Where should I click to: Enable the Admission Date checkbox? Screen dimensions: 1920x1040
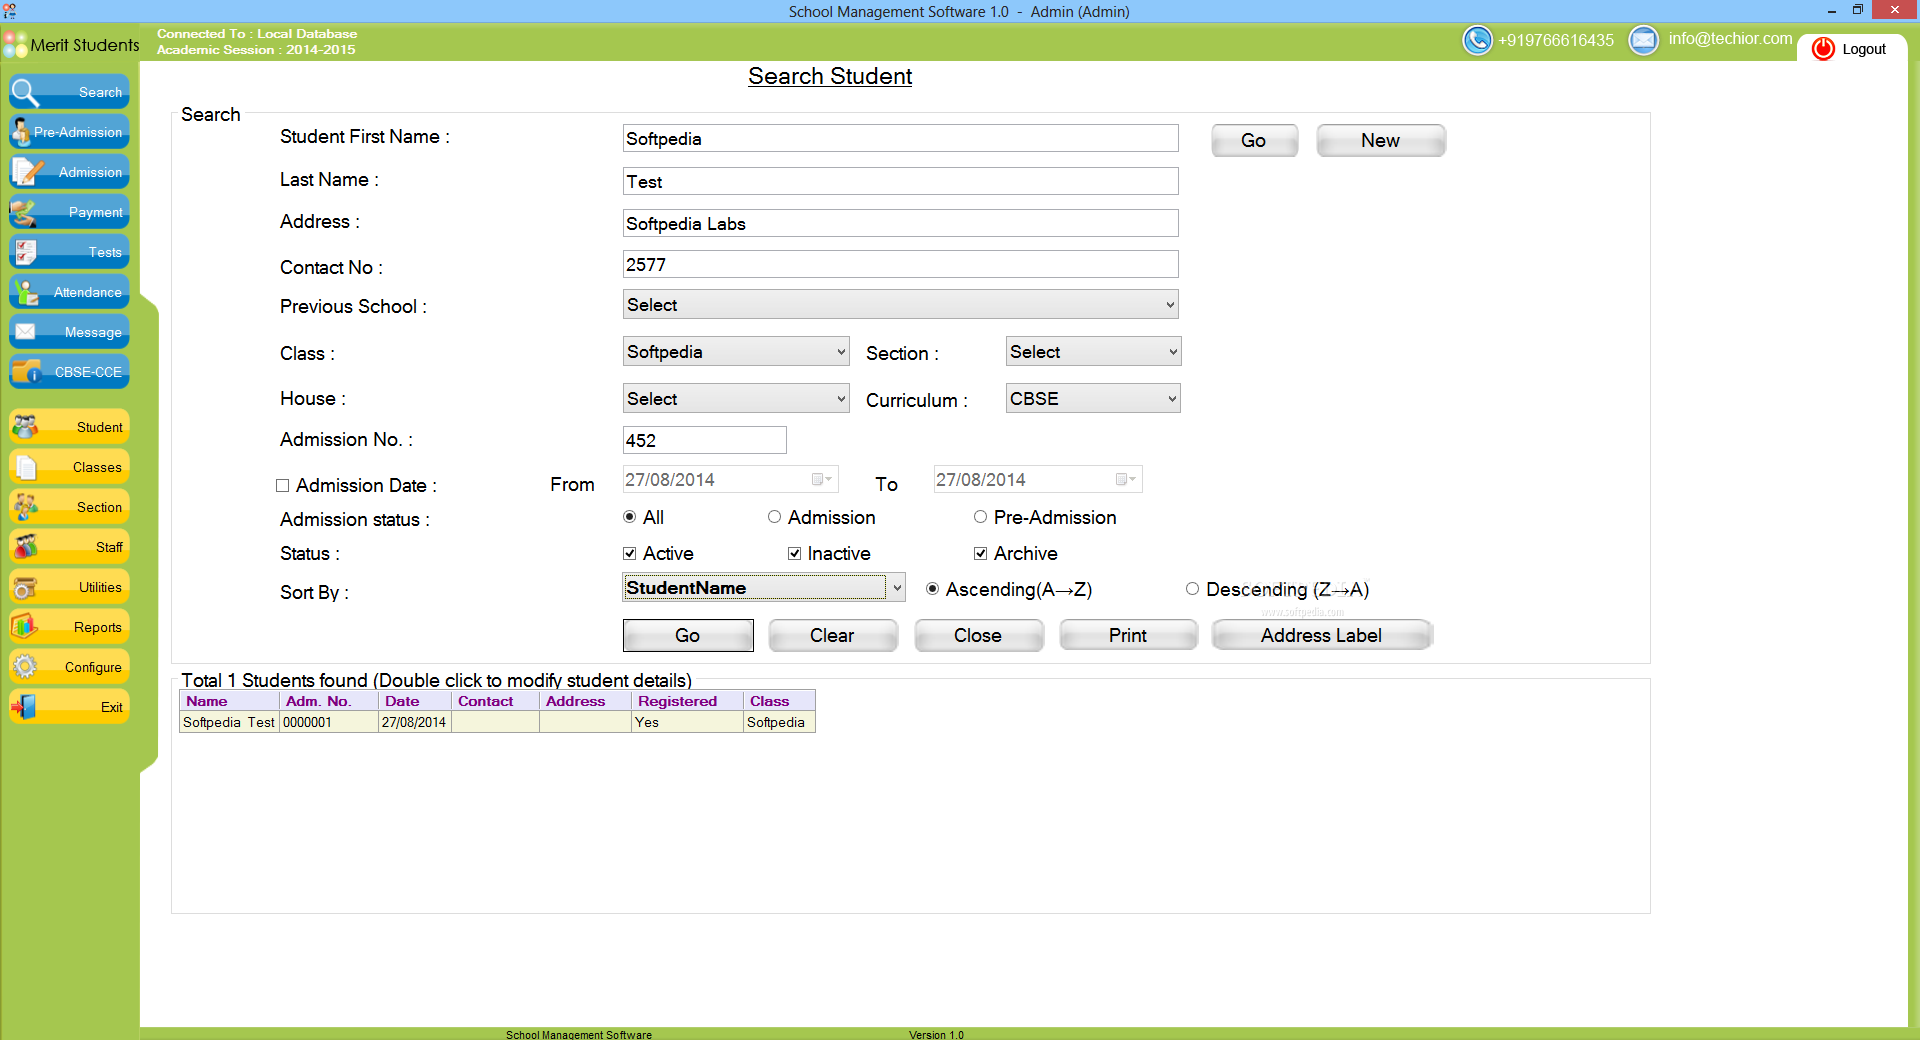[283, 486]
